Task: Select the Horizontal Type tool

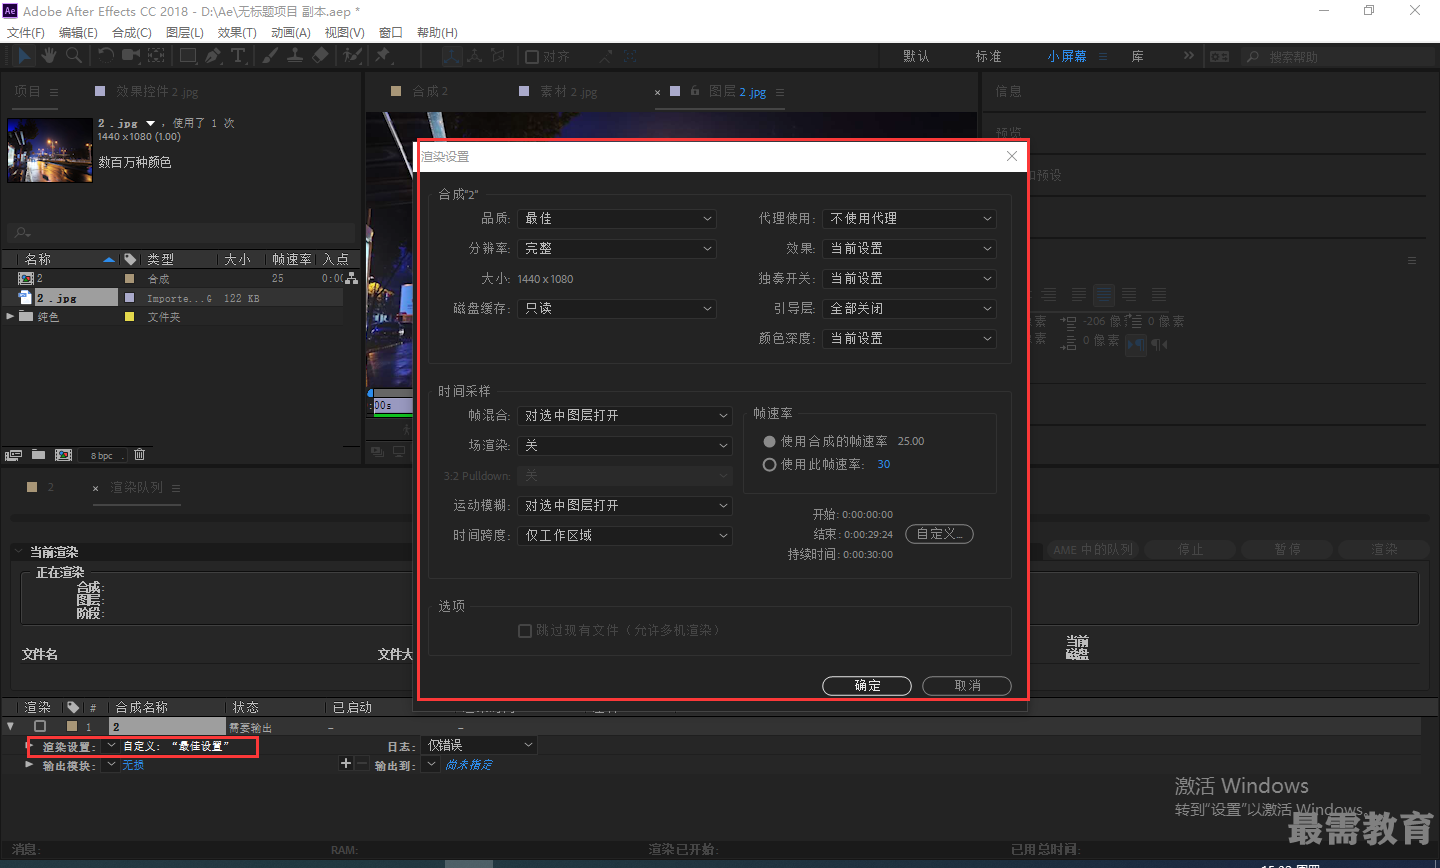Action: coord(238,56)
